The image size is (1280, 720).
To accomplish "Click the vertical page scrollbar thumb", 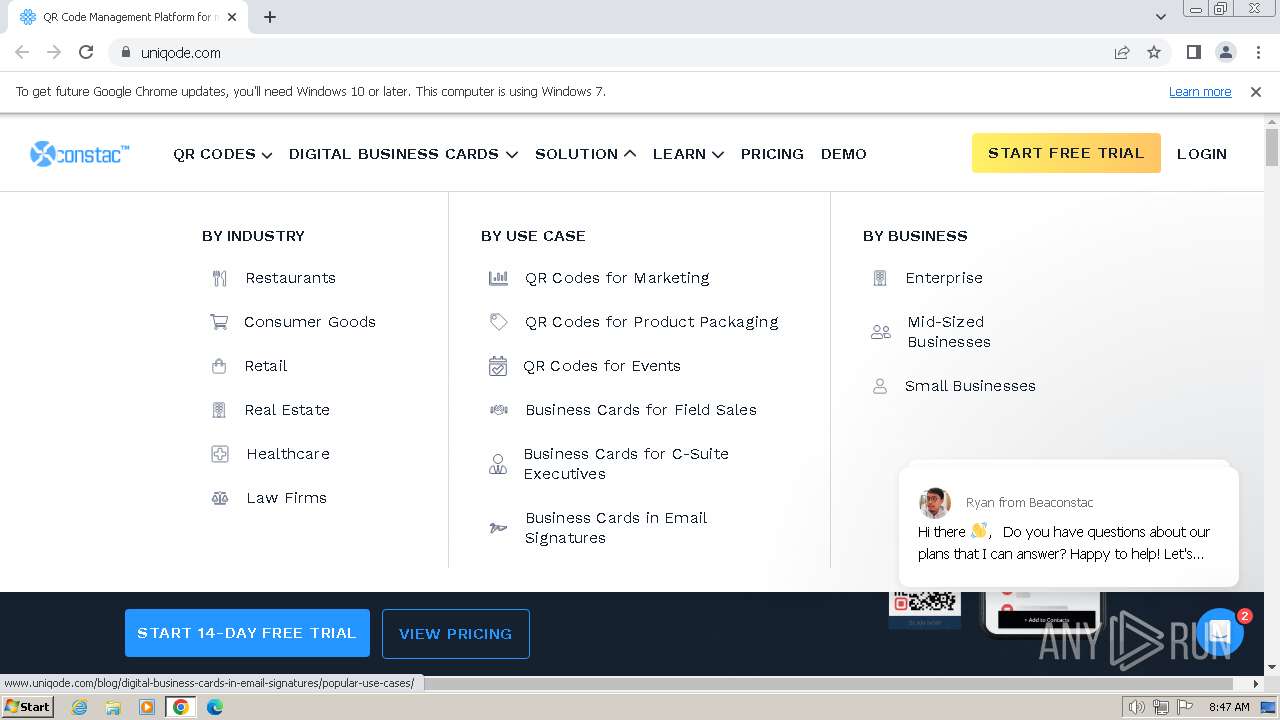I will tap(1272, 148).
